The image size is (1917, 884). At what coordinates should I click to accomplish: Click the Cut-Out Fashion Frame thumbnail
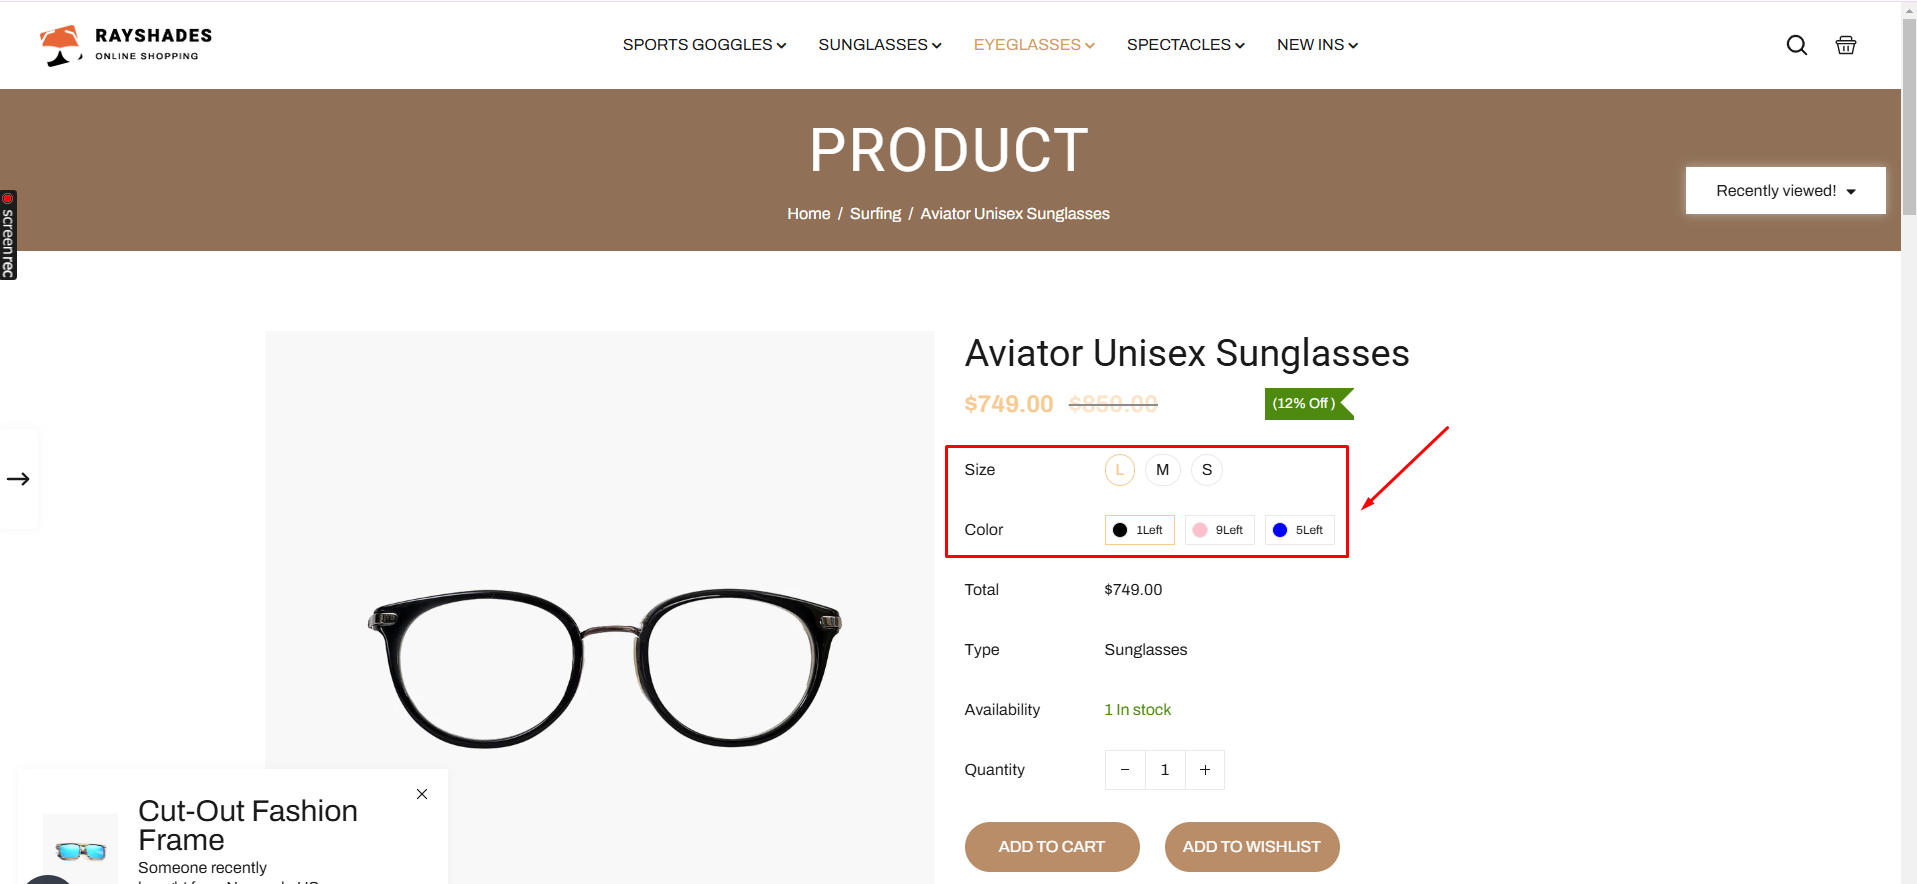pyautogui.click(x=81, y=851)
